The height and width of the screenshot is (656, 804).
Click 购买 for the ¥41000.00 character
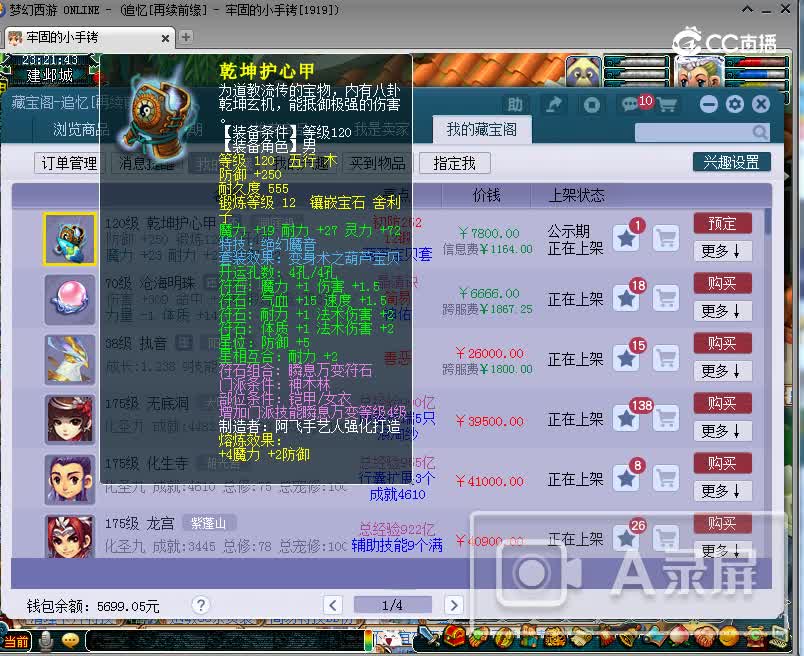(722, 463)
